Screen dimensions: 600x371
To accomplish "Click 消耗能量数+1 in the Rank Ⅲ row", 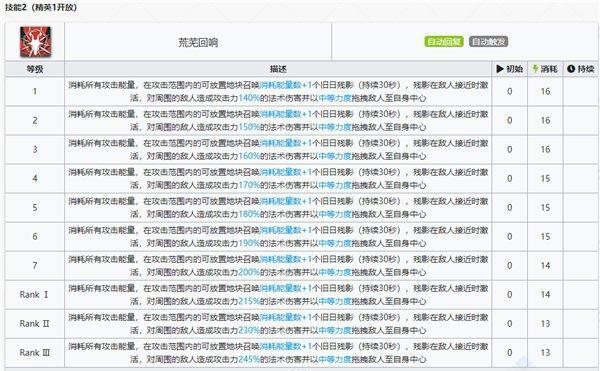I will click(286, 347).
